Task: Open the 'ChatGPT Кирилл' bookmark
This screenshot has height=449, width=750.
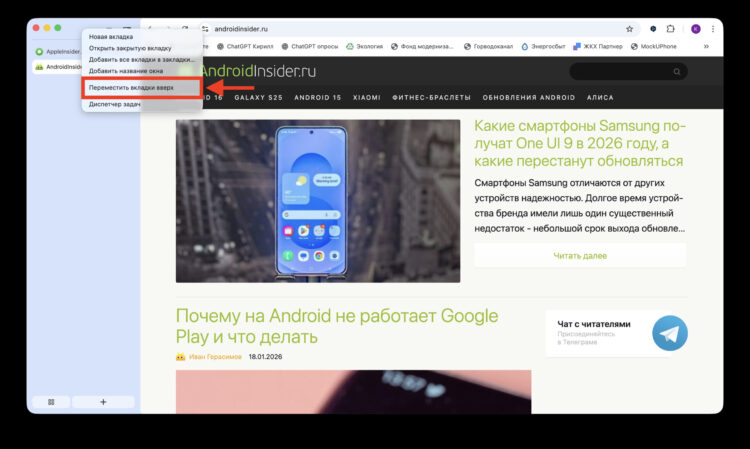Action: 245,46
